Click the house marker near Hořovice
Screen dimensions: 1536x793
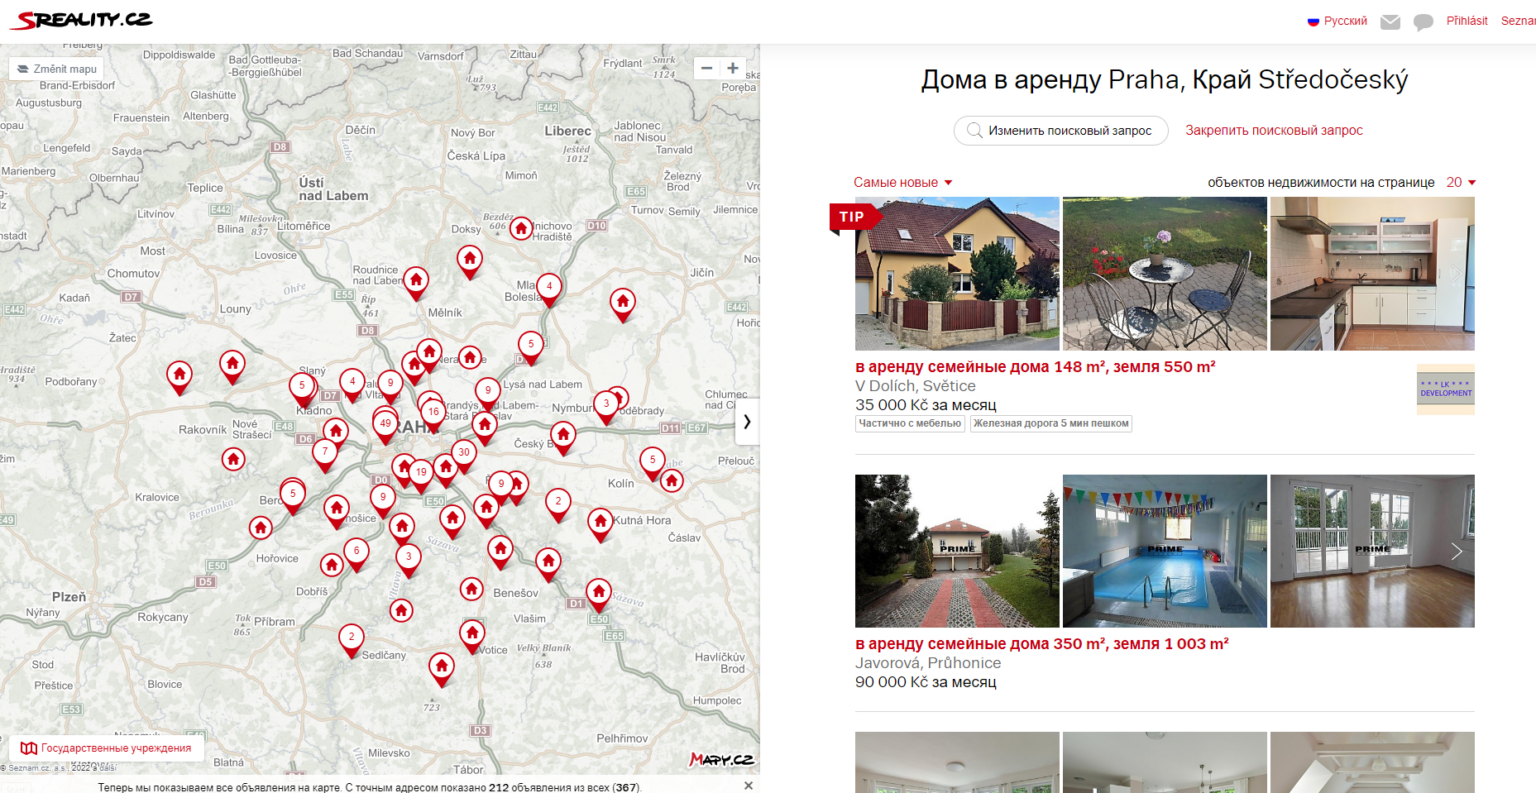[x=260, y=527]
